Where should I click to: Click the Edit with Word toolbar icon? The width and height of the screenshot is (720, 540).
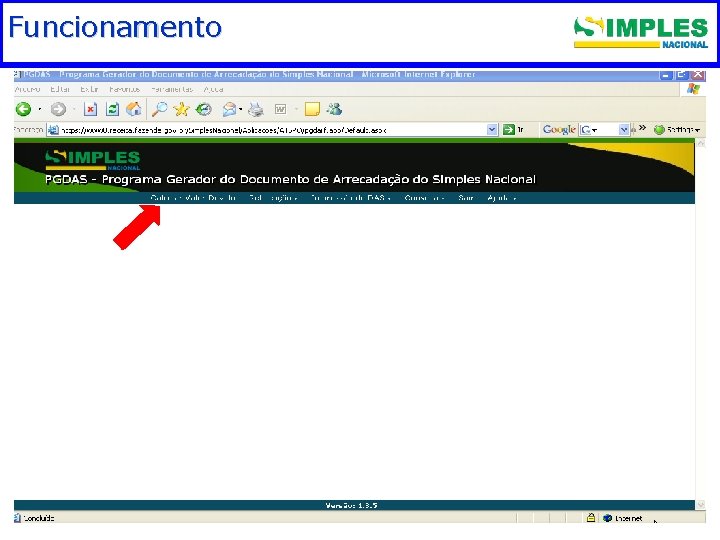[x=280, y=109]
